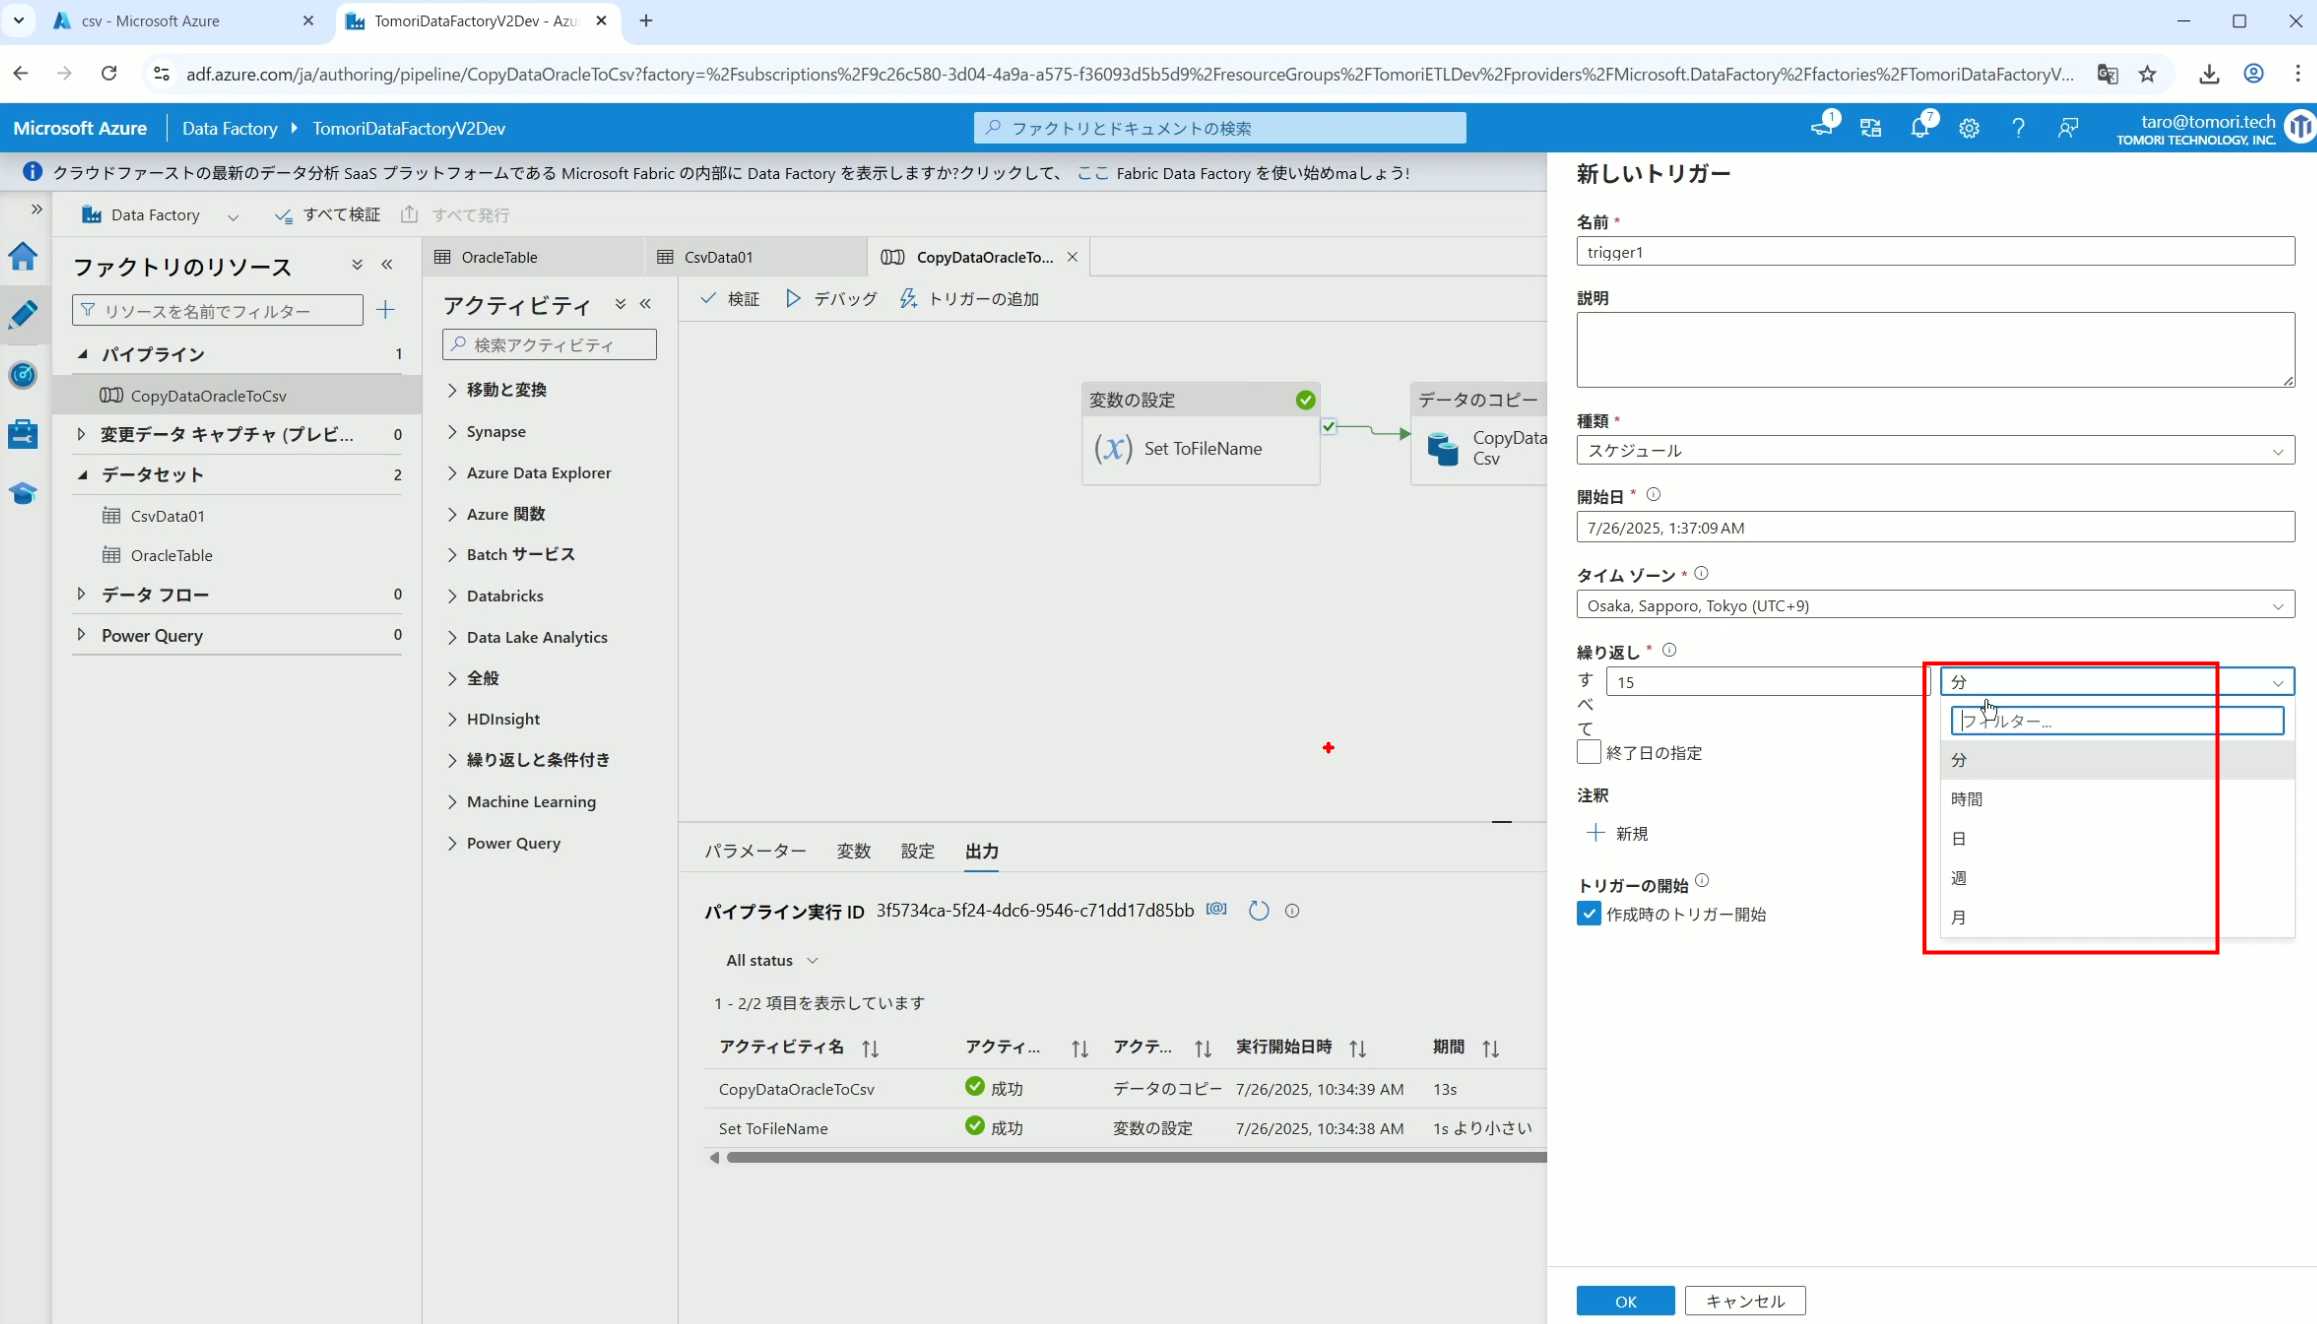The height and width of the screenshot is (1324, 2317).
Task: Open the Learning center graduation cap icon
Action: [x=23, y=493]
